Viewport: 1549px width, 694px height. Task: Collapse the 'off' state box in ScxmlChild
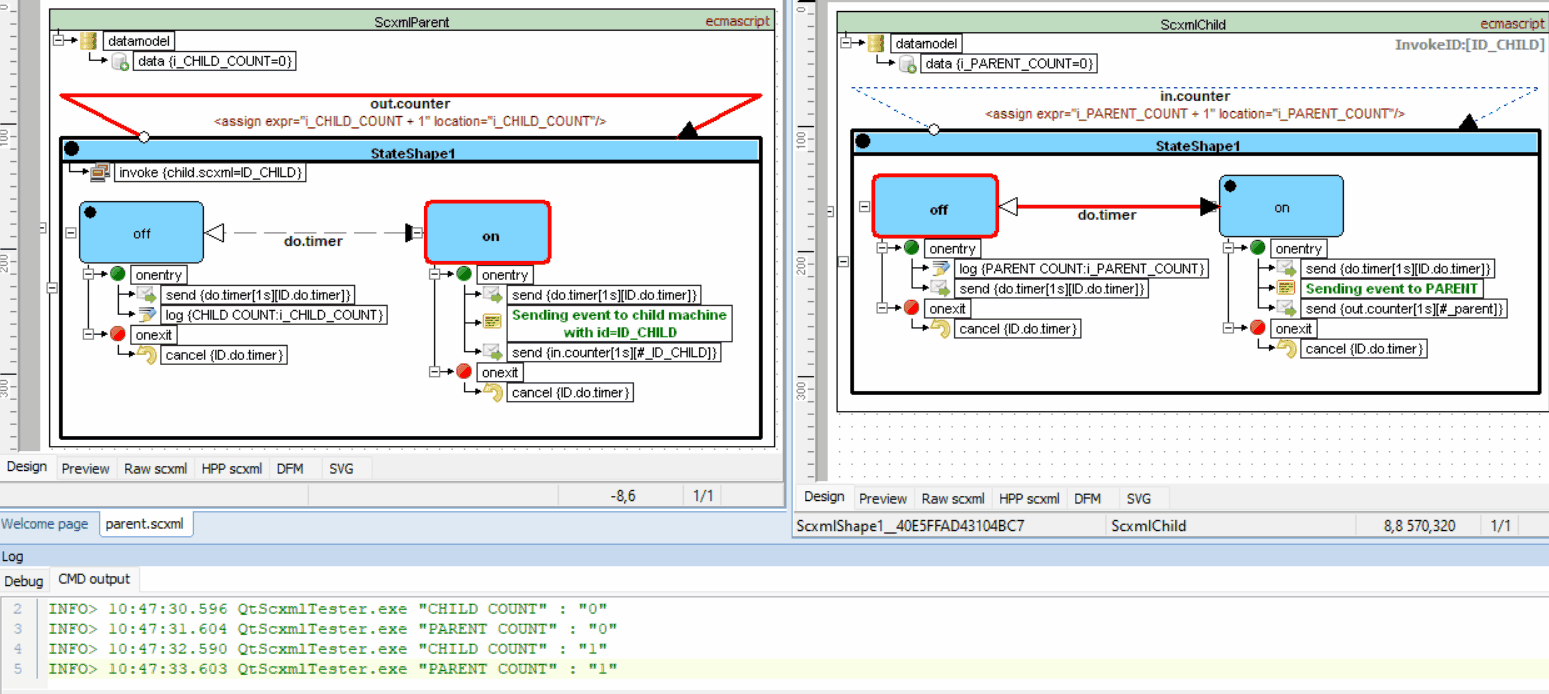[864, 207]
